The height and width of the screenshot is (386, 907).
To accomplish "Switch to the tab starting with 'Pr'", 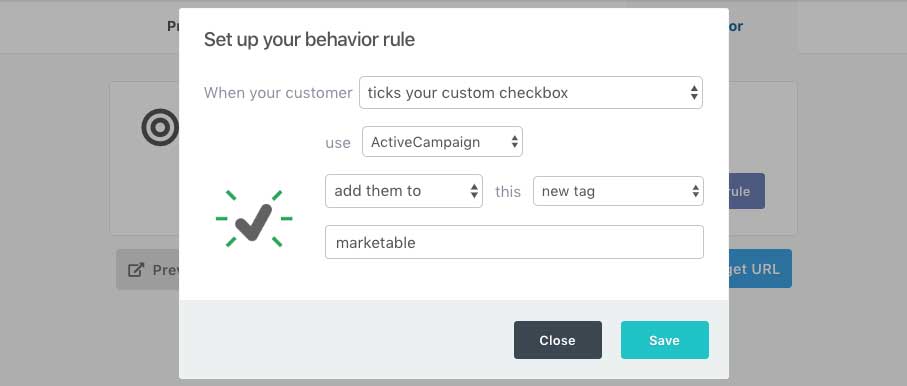I will pyautogui.click(x=173, y=26).
